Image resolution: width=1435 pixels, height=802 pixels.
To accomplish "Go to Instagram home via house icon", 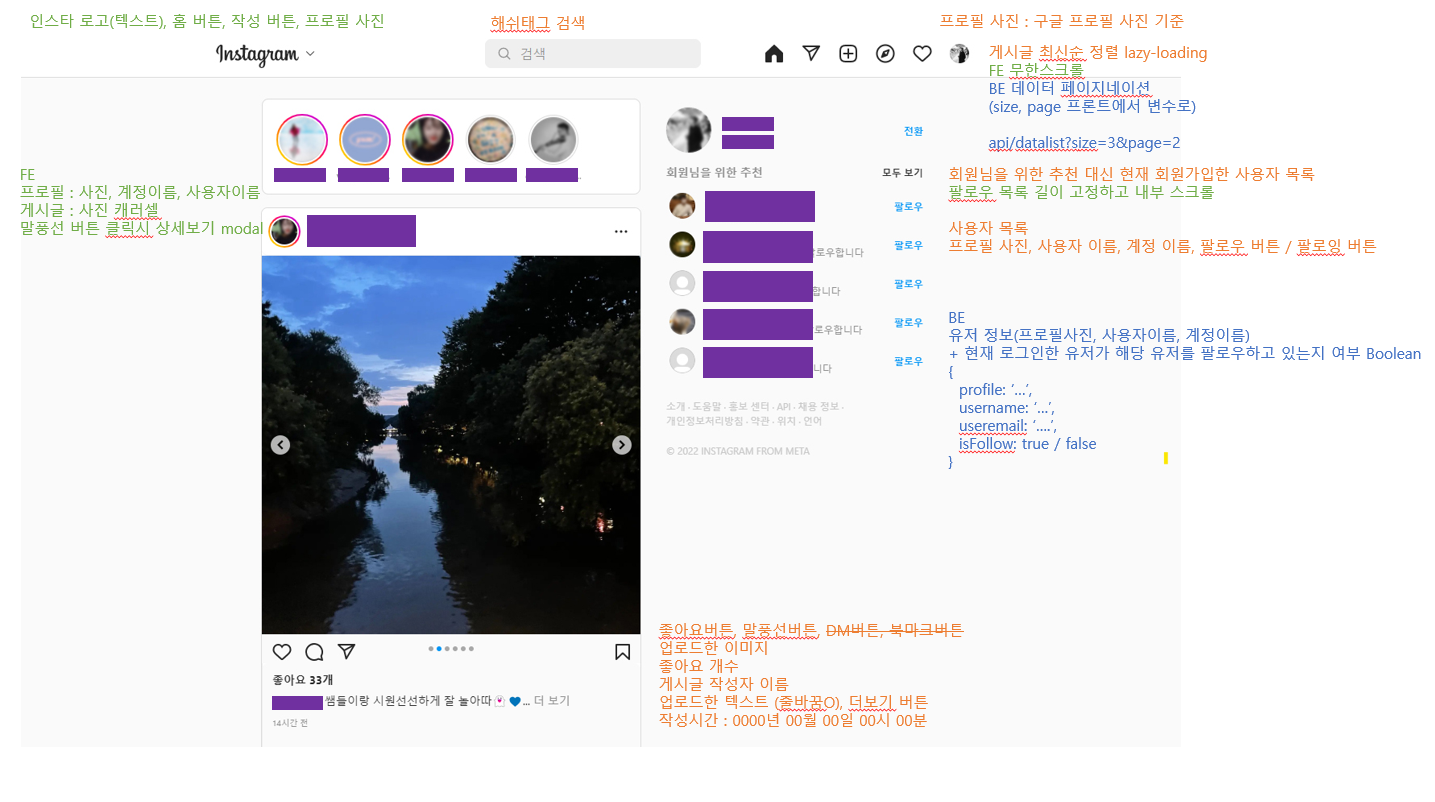I will click(x=774, y=54).
